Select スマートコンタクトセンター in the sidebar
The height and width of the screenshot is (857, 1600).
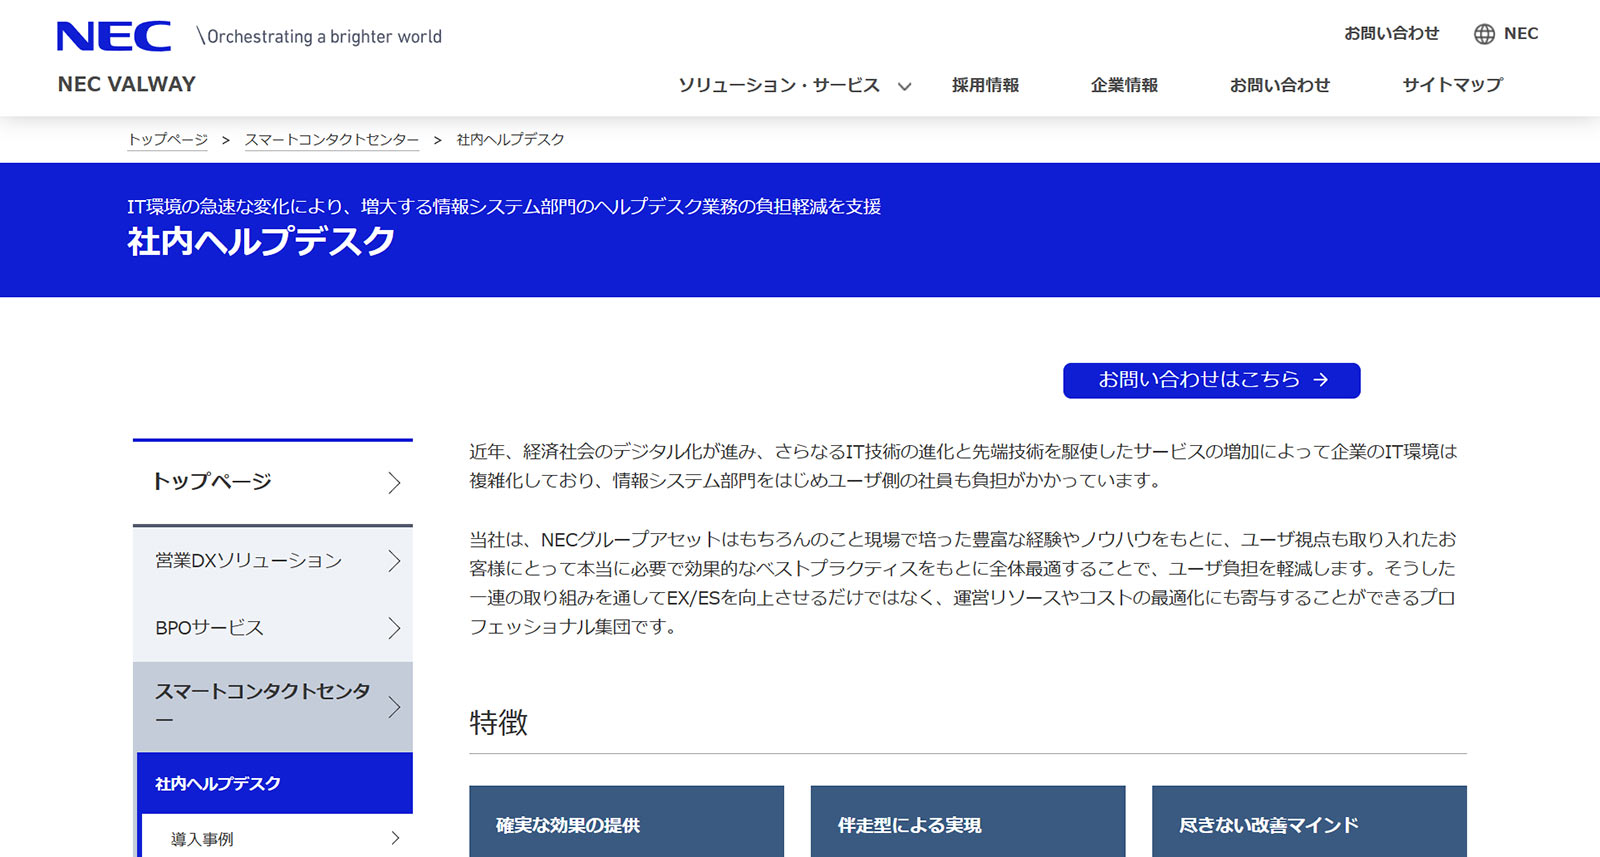click(x=273, y=706)
